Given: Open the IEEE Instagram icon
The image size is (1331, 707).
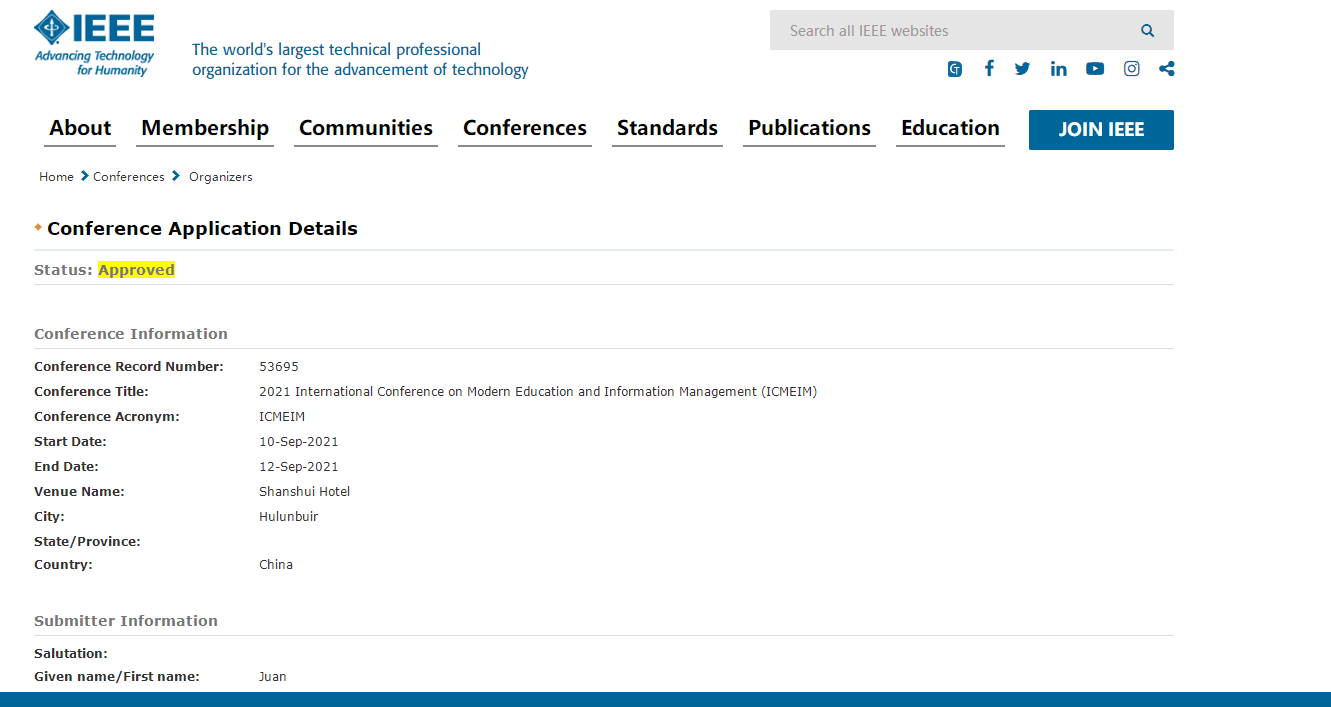Looking at the screenshot, I should pos(1131,69).
